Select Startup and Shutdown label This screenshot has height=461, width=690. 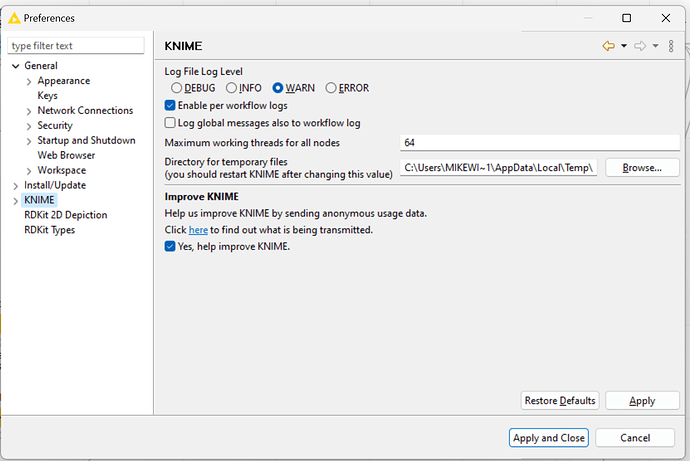(86, 140)
